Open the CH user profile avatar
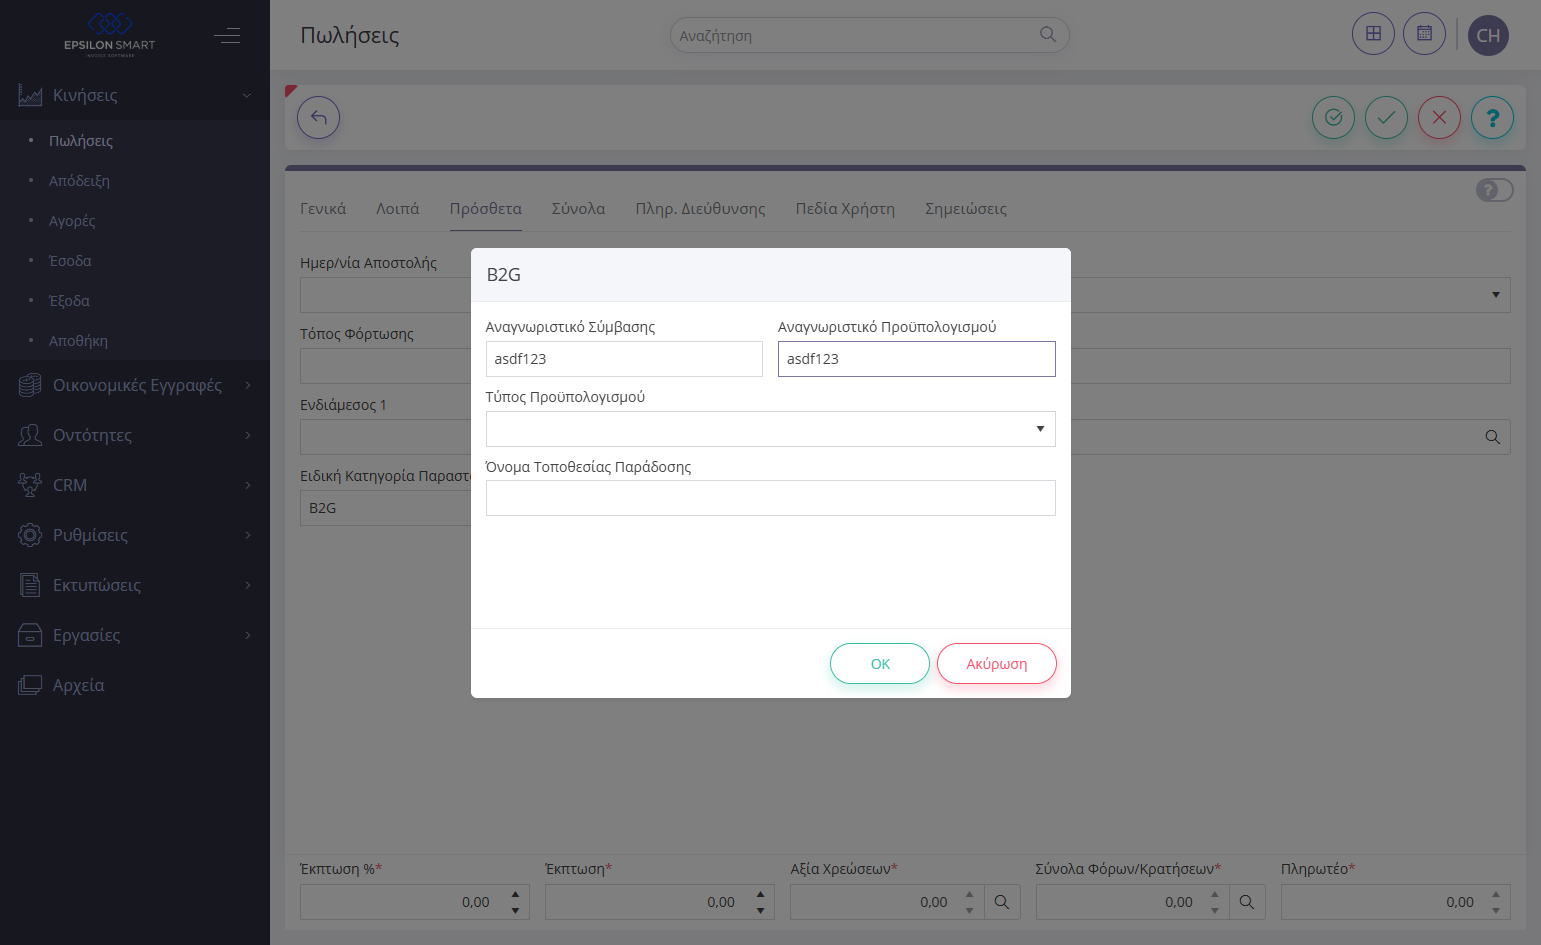The image size is (1541, 945). [x=1488, y=35]
